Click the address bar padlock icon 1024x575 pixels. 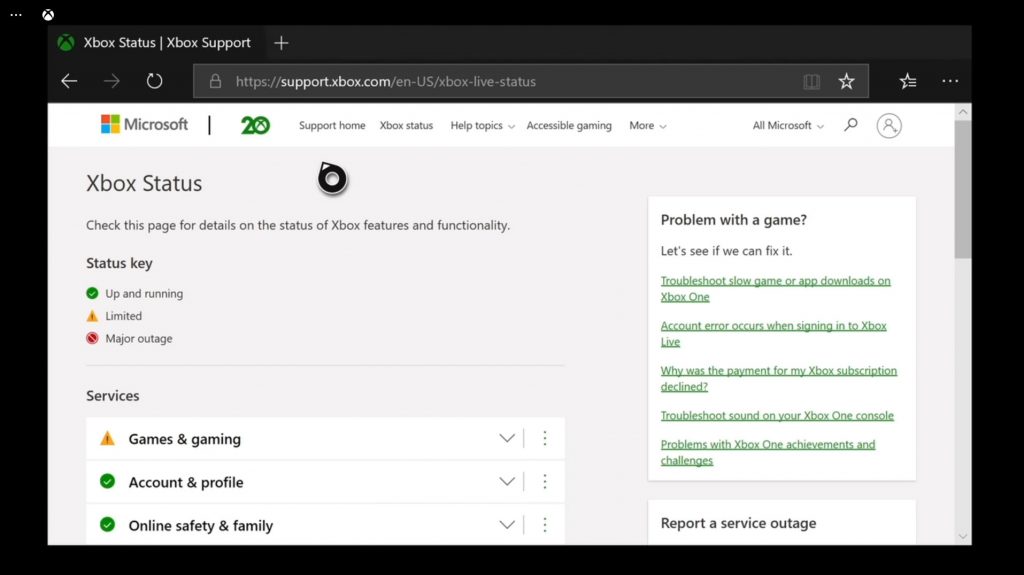pyautogui.click(x=215, y=81)
